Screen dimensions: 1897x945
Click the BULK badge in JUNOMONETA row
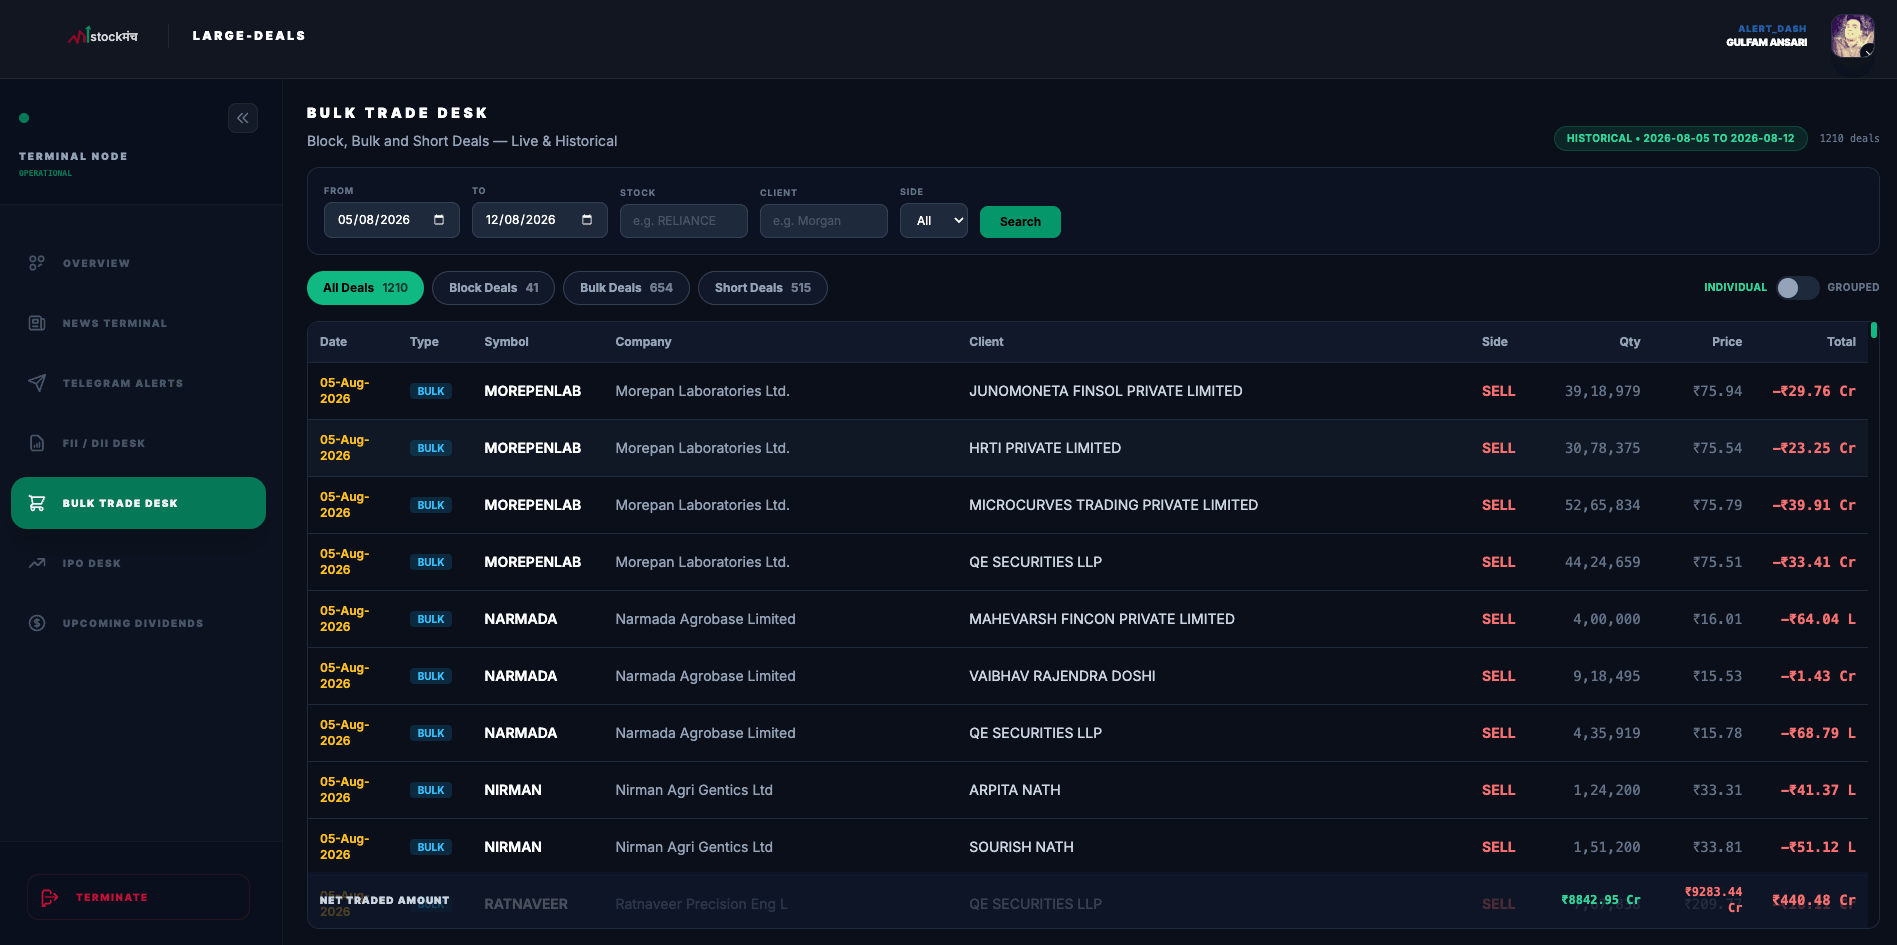431,391
